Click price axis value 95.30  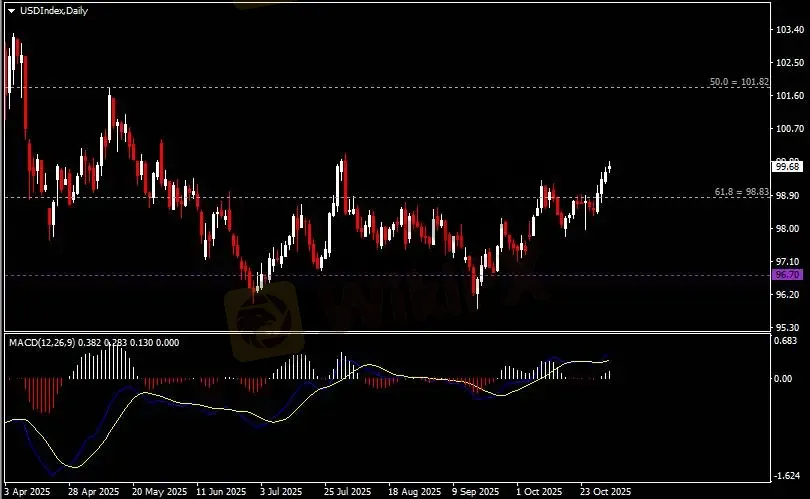point(788,328)
